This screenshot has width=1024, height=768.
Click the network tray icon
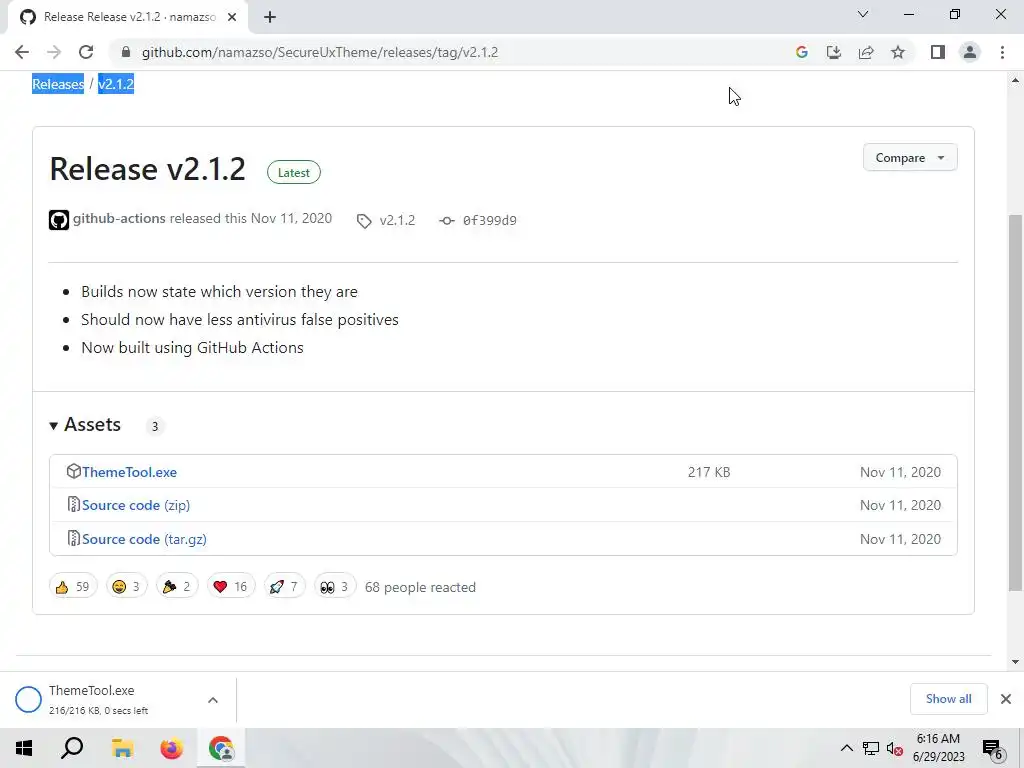pyautogui.click(x=871, y=748)
